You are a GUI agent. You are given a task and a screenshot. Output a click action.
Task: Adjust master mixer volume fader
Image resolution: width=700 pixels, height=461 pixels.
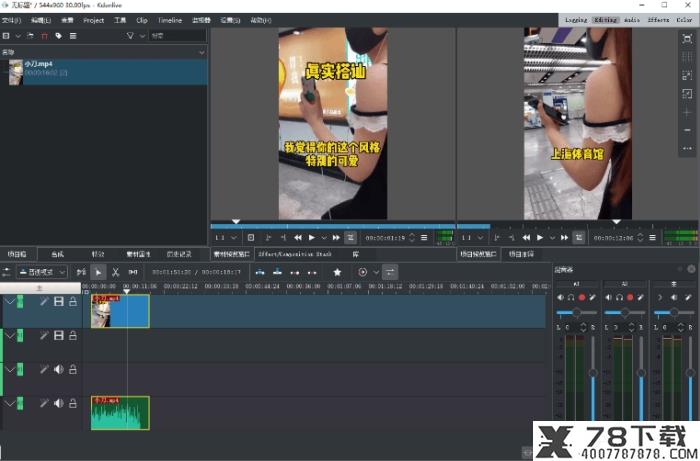[690, 373]
